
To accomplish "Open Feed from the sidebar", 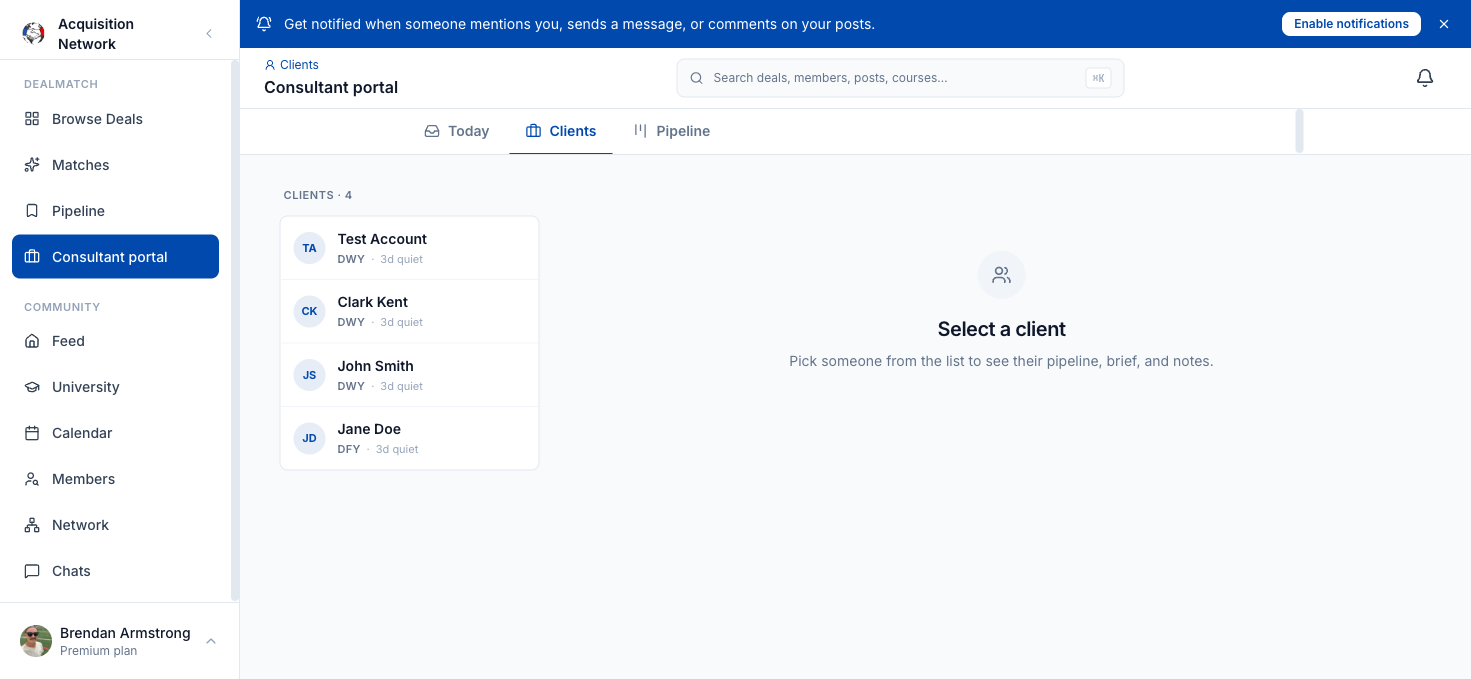I will tap(115, 341).
